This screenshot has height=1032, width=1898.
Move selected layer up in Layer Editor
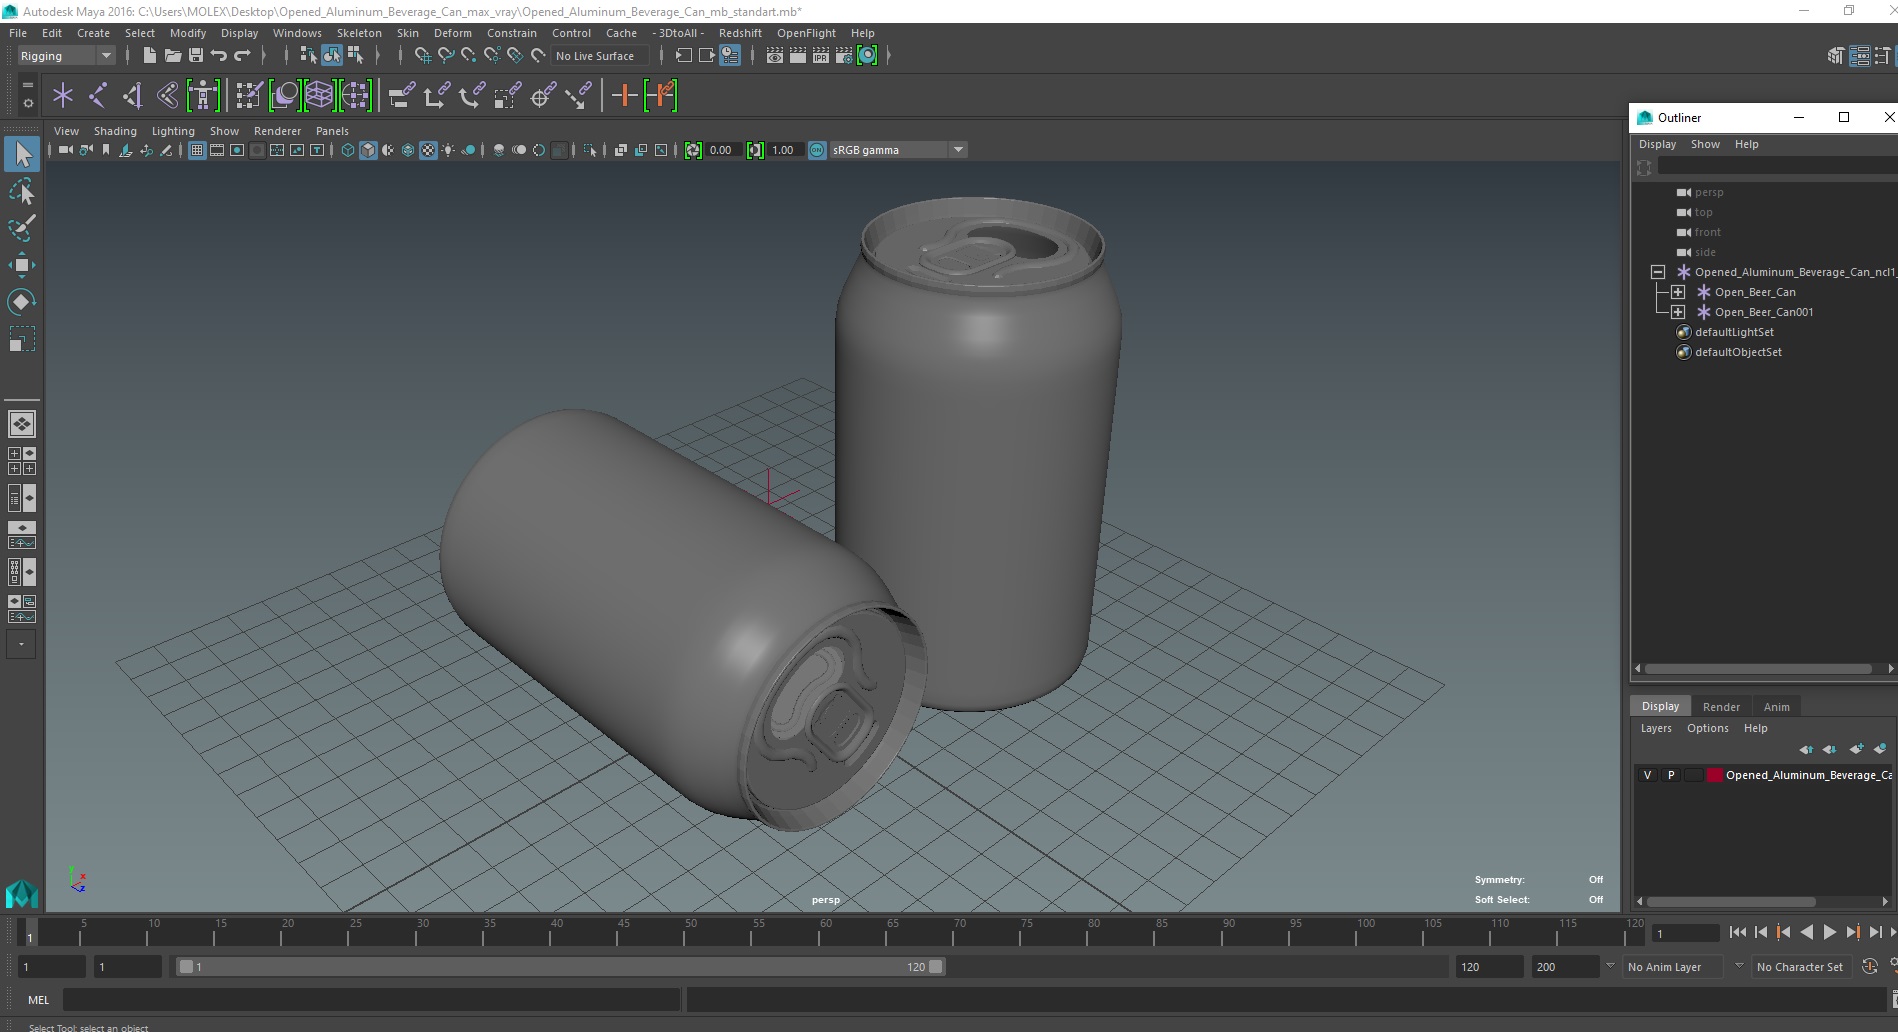1806,749
